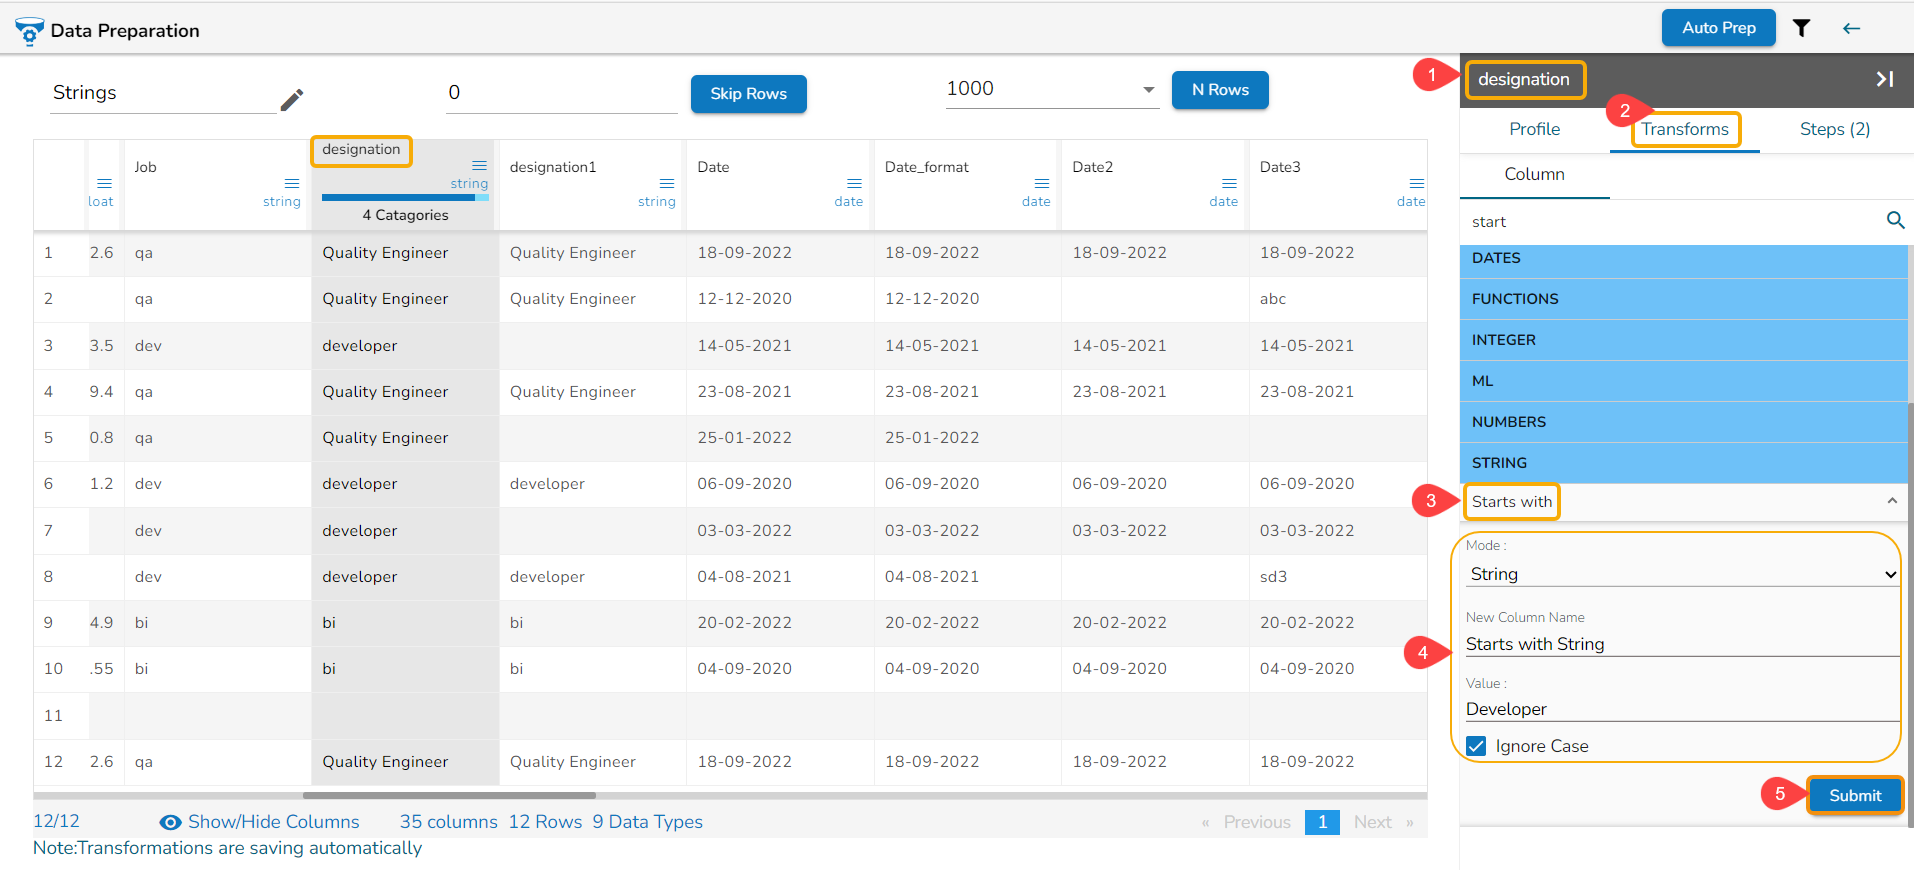Viewport: 1914px width, 871px height.
Task: Go to the Previous page
Action: point(1257,822)
